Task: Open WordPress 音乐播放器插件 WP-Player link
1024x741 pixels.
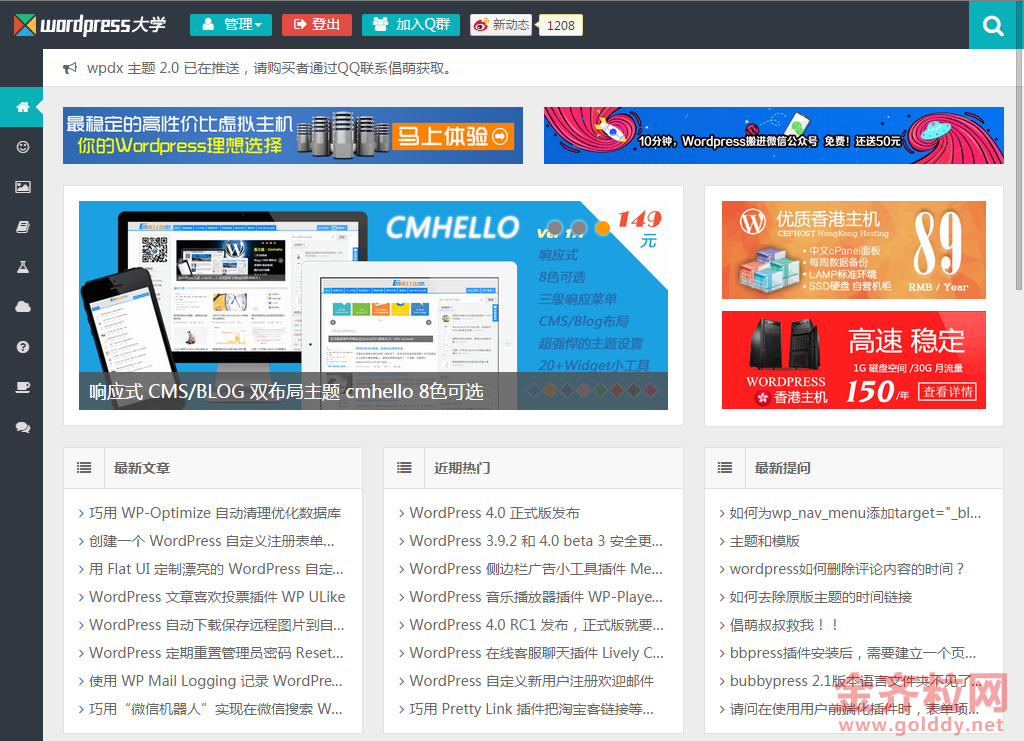Action: coord(536,597)
